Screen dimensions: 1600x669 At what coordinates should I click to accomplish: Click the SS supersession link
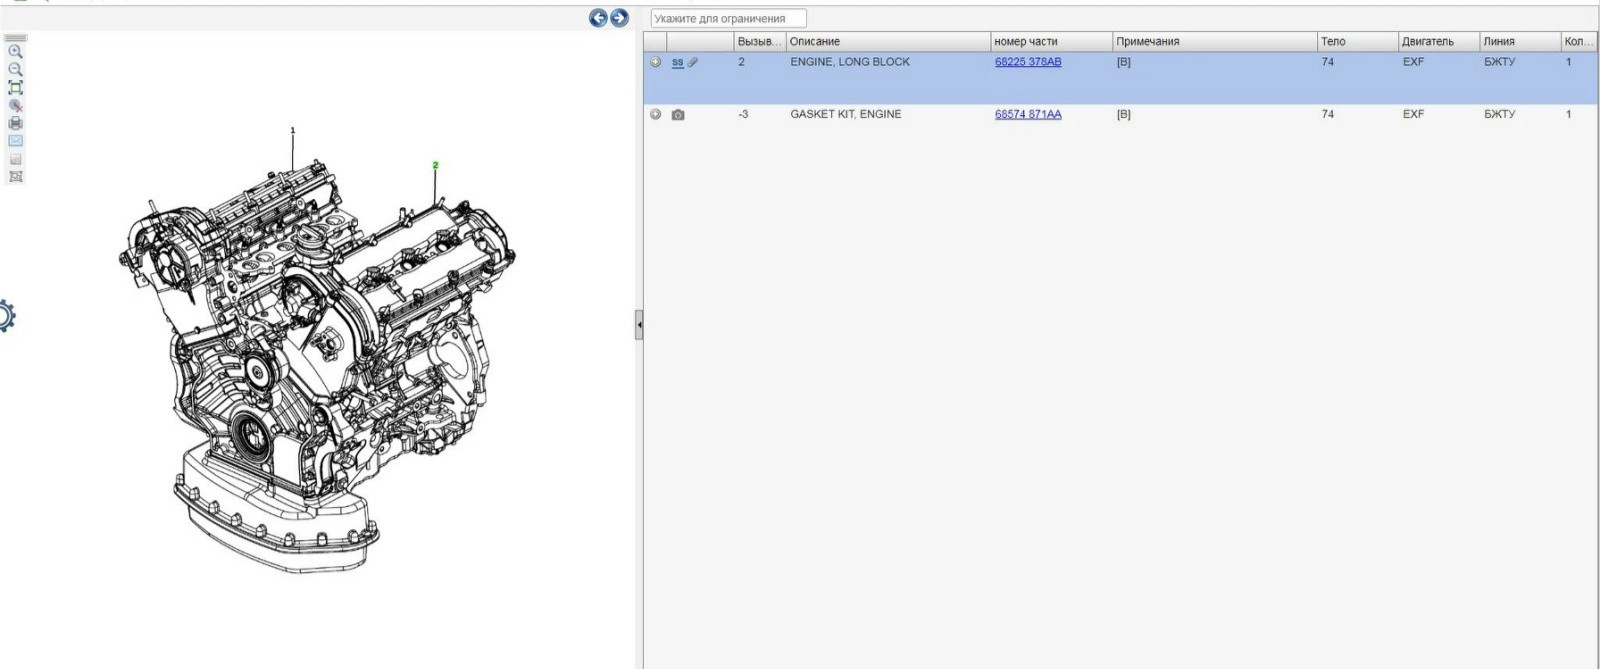[x=677, y=62]
